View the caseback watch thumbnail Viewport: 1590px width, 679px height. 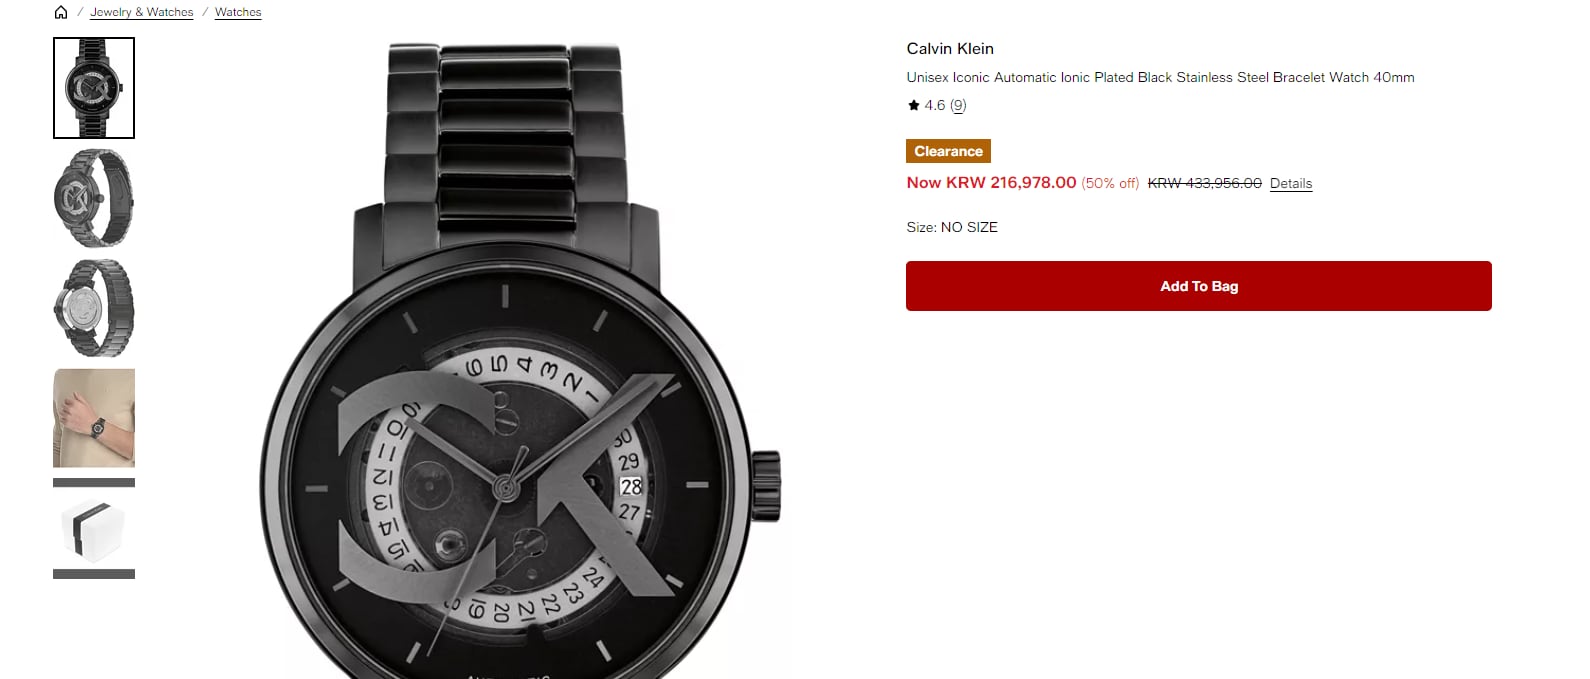[x=94, y=308]
